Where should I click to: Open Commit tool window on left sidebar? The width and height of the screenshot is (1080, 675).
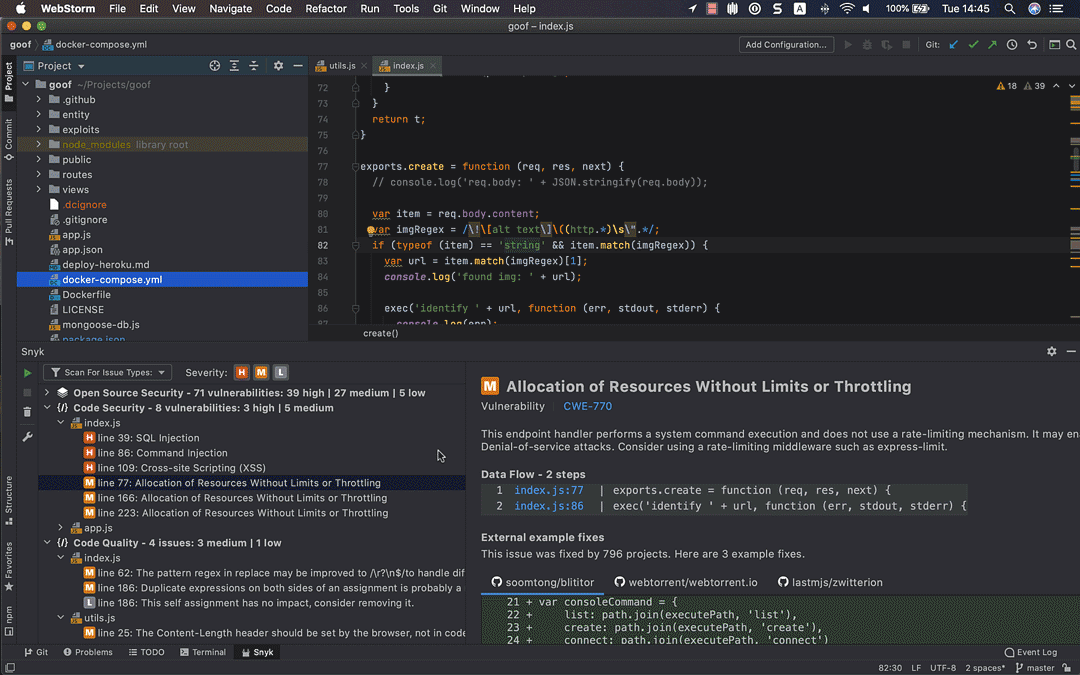coord(8,140)
